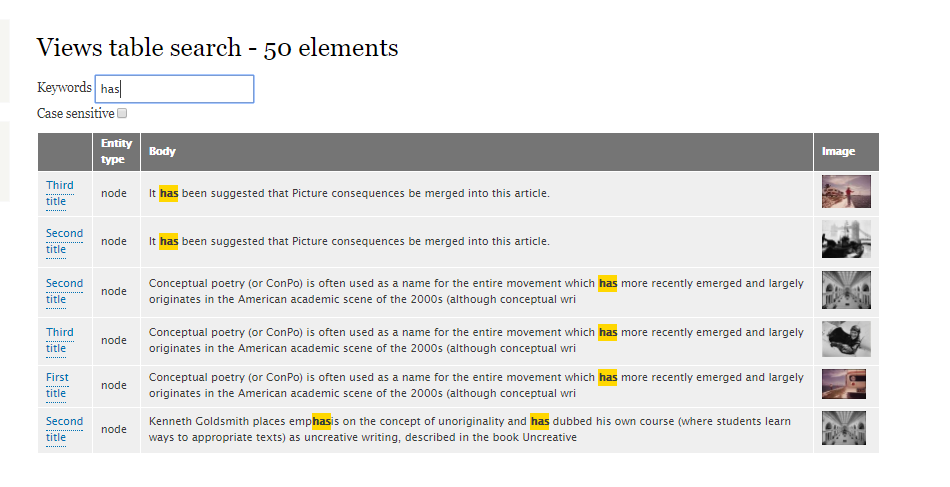Open the First title link

57,385
